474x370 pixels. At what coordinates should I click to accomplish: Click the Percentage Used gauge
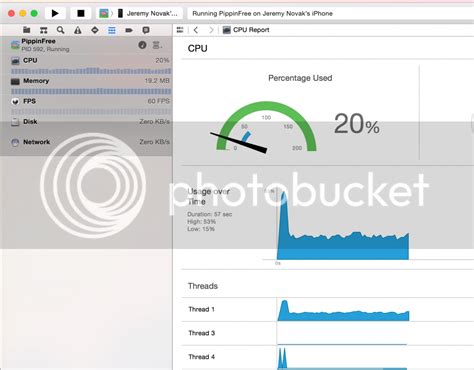[x=266, y=128]
